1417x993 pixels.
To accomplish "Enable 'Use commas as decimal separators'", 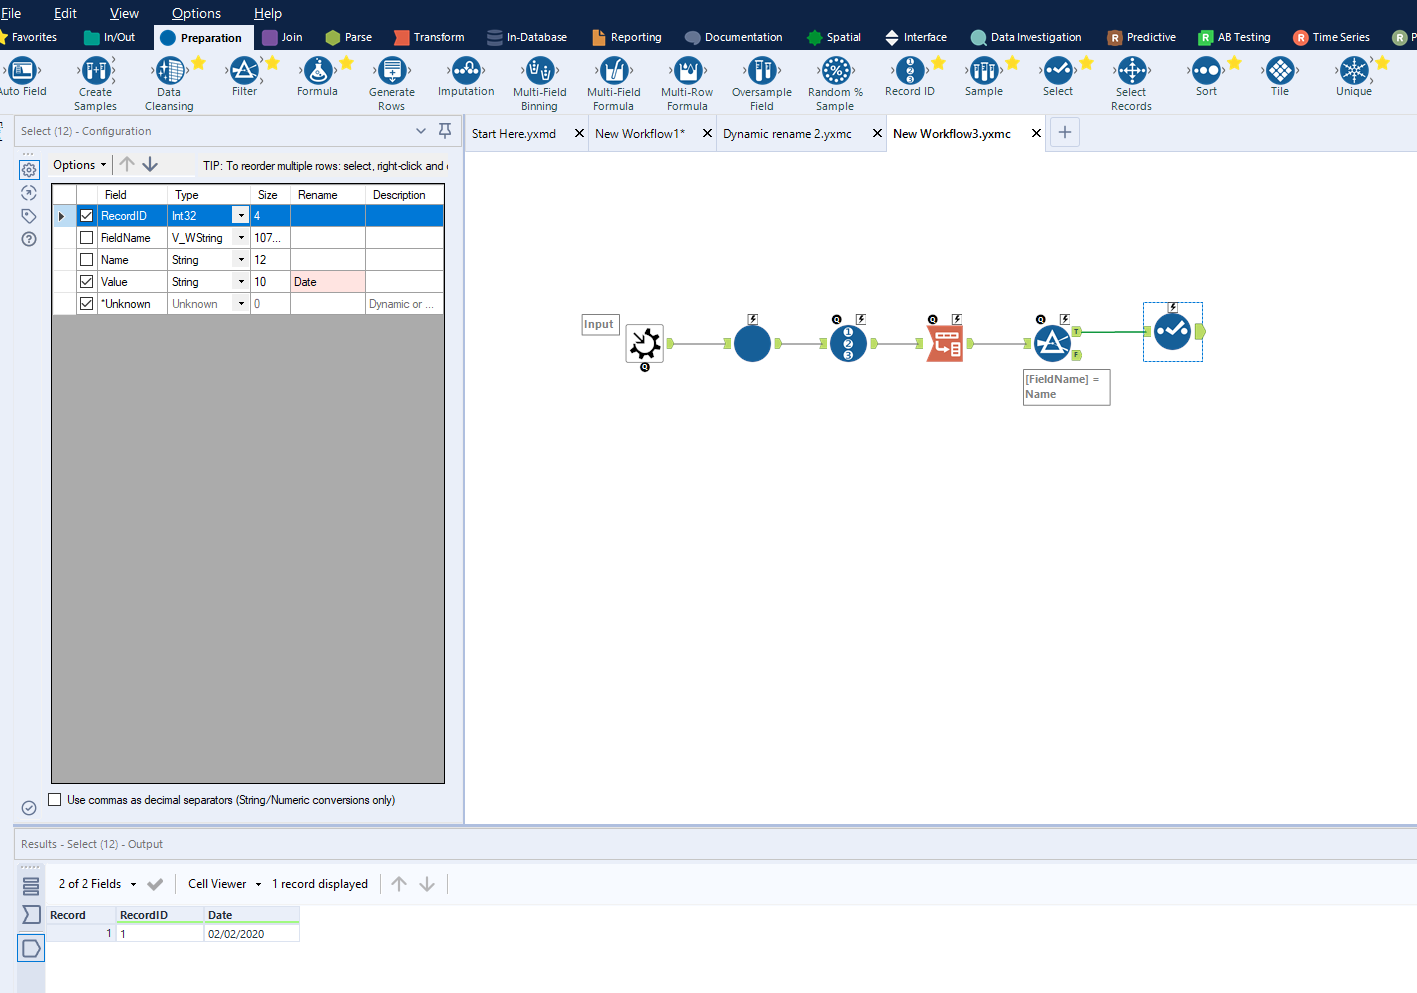I will [55, 799].
